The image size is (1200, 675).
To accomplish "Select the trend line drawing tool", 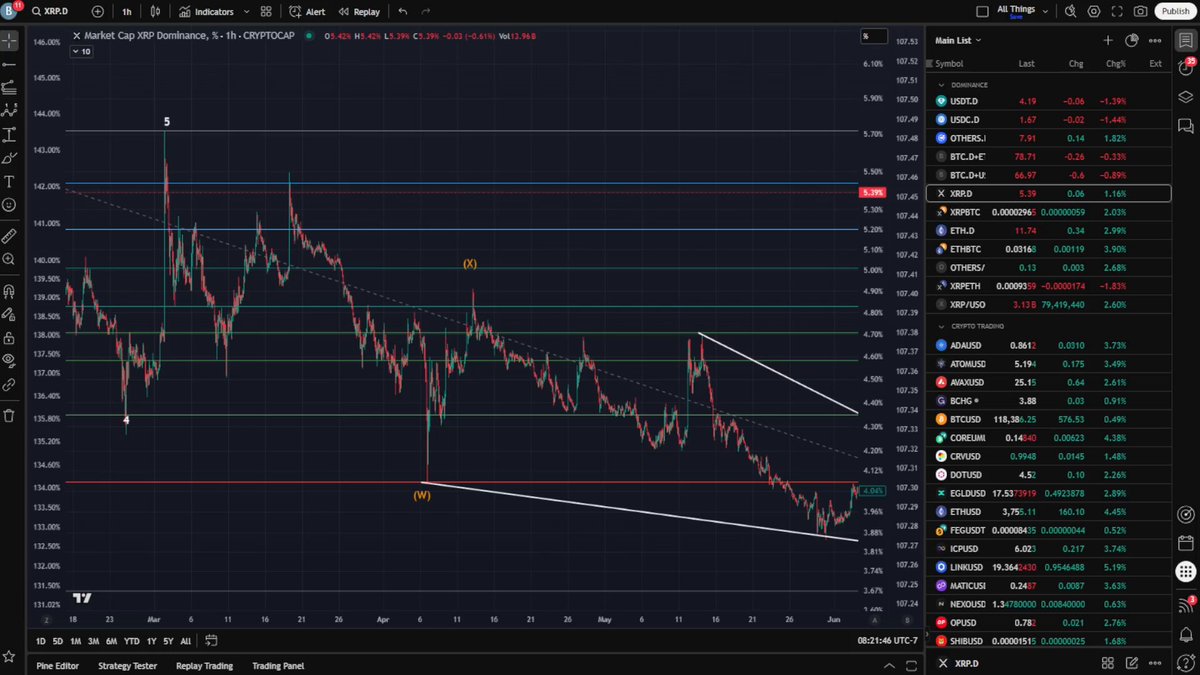I will 9,64.
